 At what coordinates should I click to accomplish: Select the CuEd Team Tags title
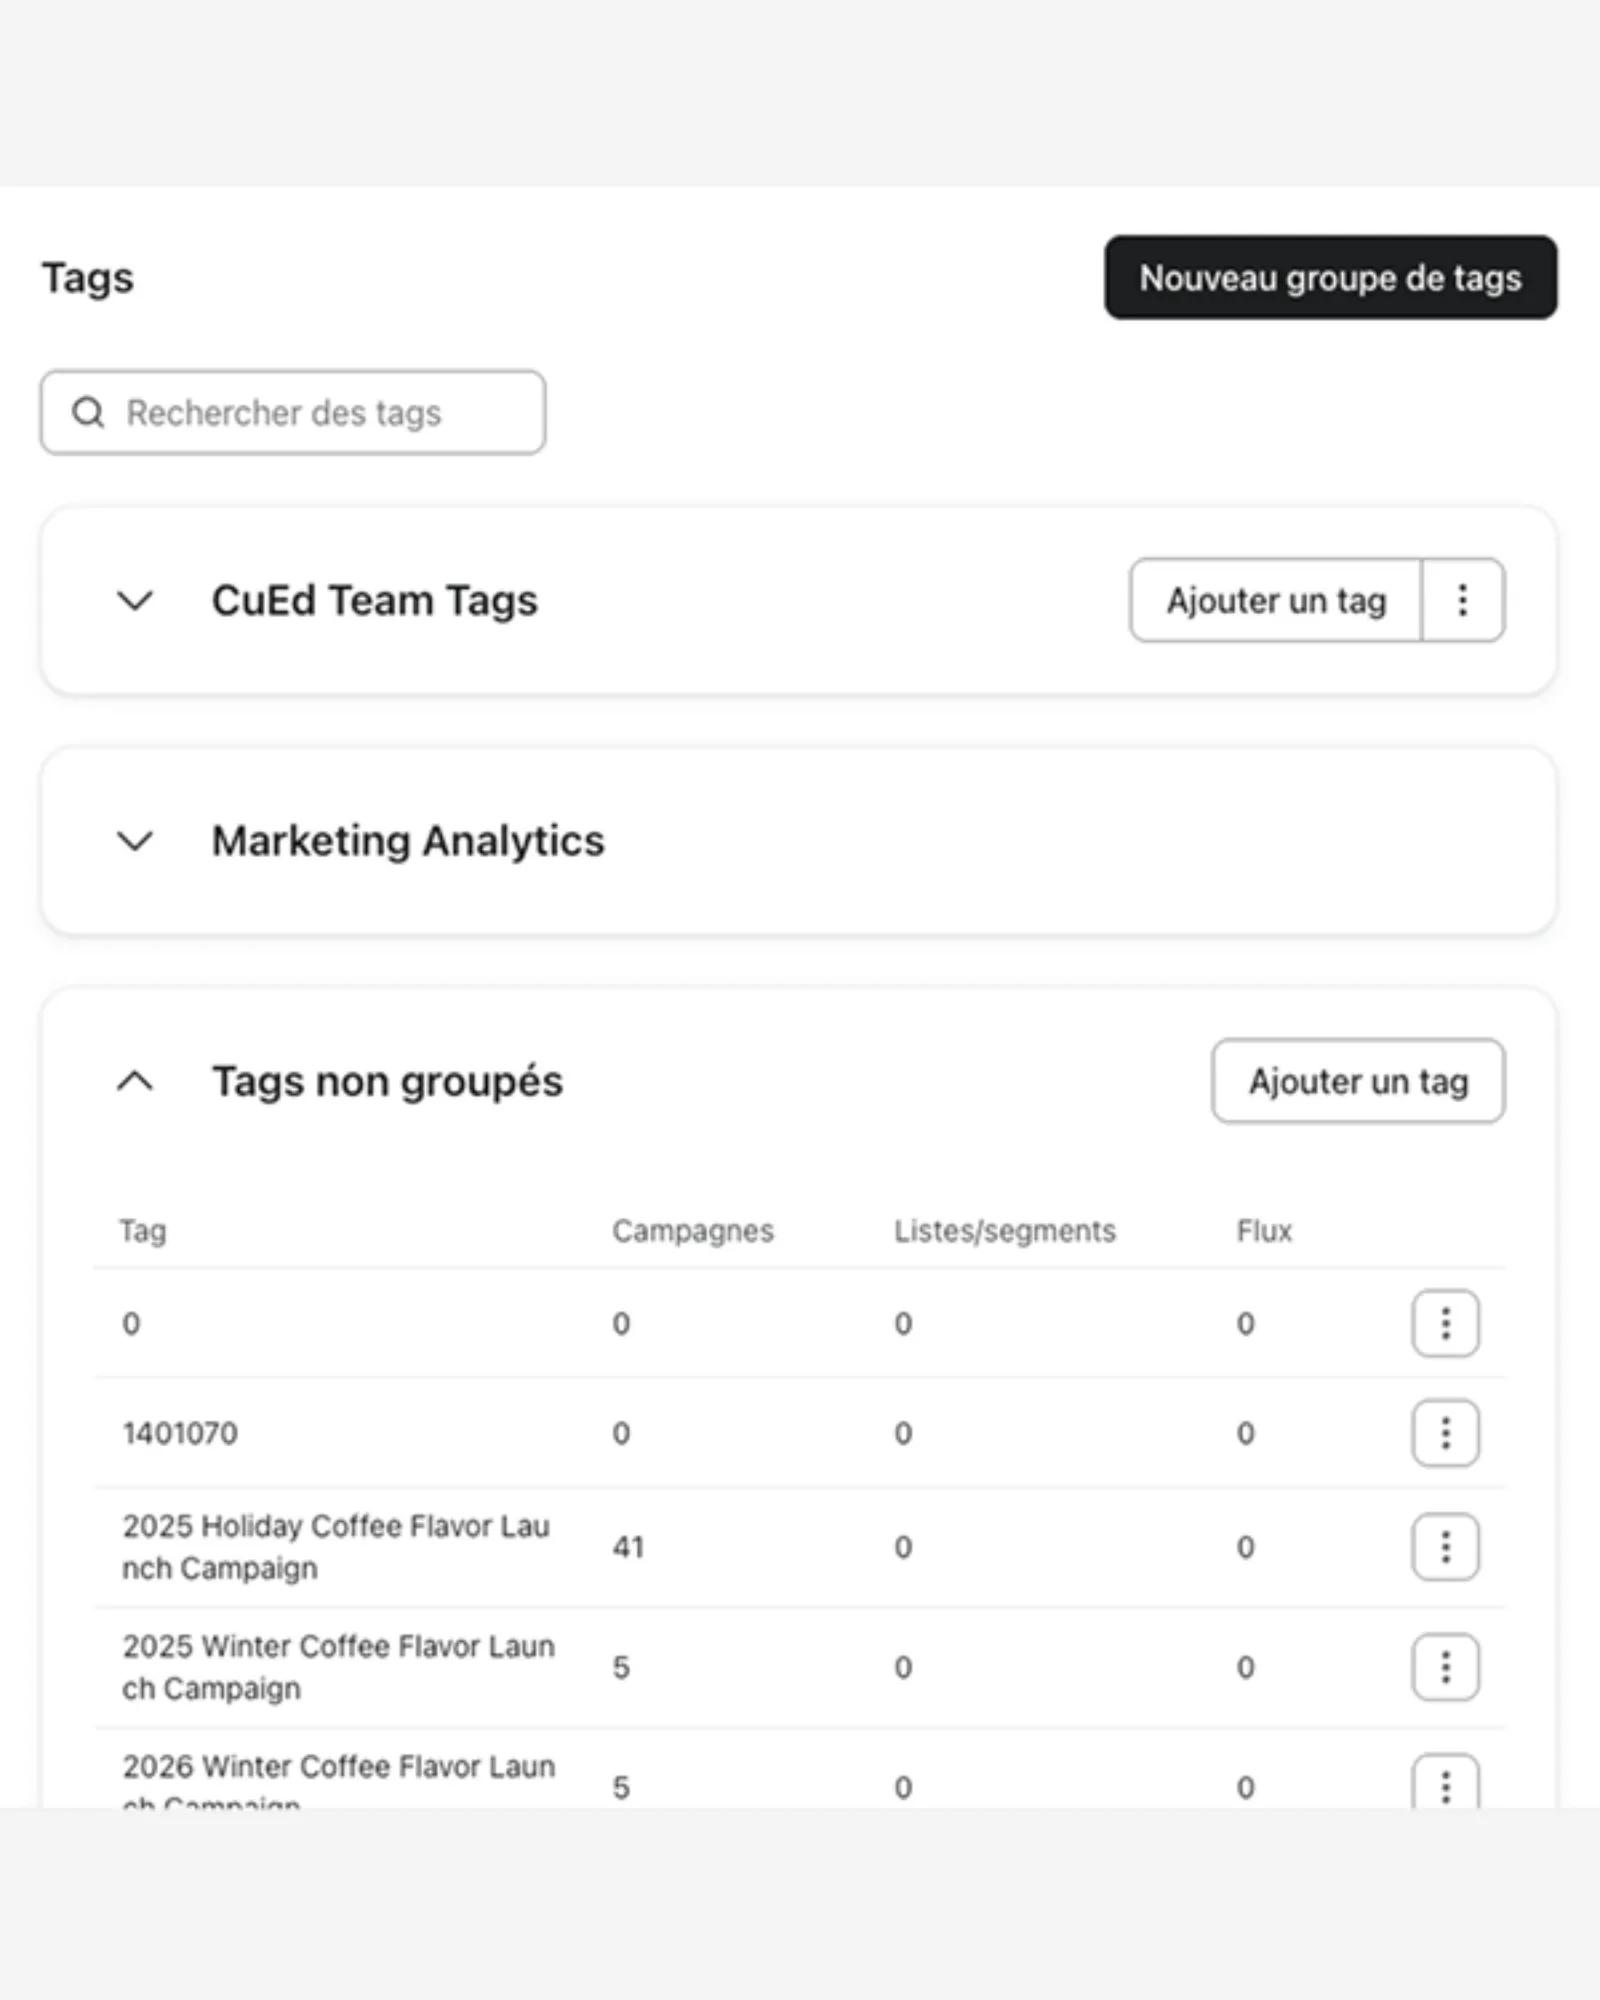click(x=375, y=600)
